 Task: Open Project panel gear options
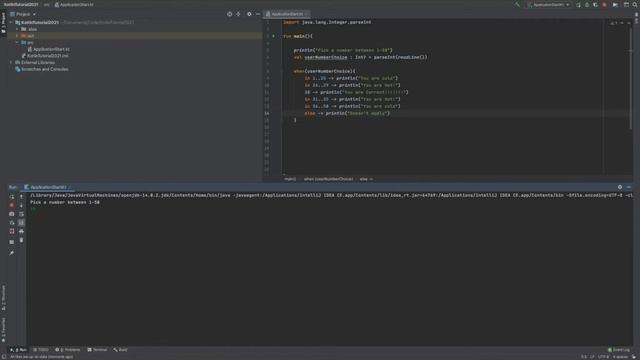249,14
